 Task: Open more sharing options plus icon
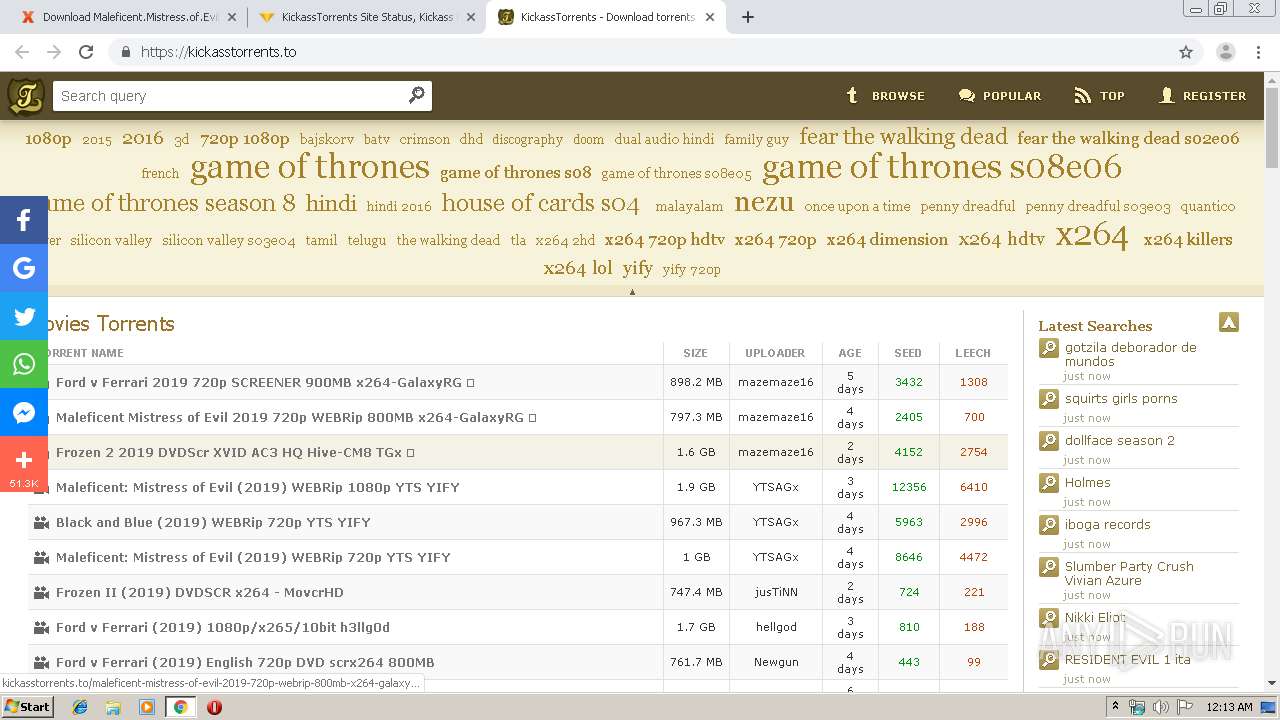24,461
